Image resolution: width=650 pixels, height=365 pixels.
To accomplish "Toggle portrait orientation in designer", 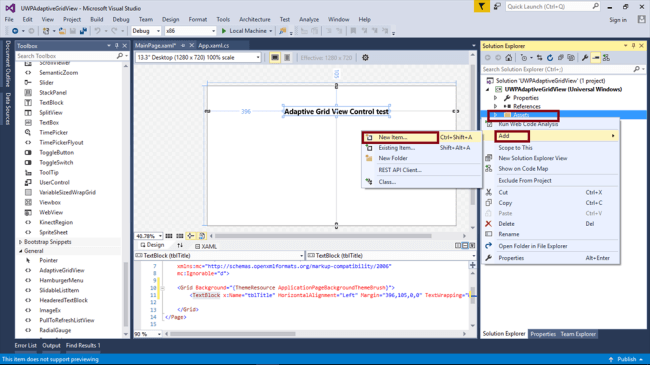I will point(287,58).
